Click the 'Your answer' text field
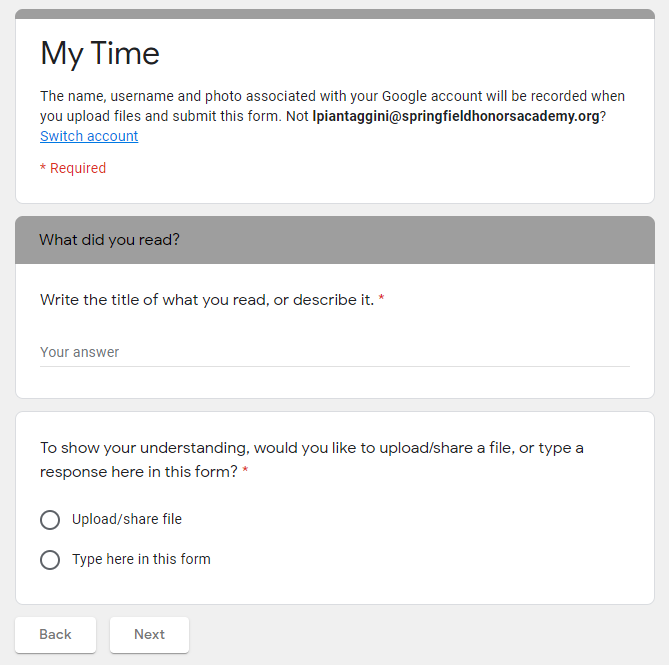The height and width of the screenshot is (665, 669). 334,352
